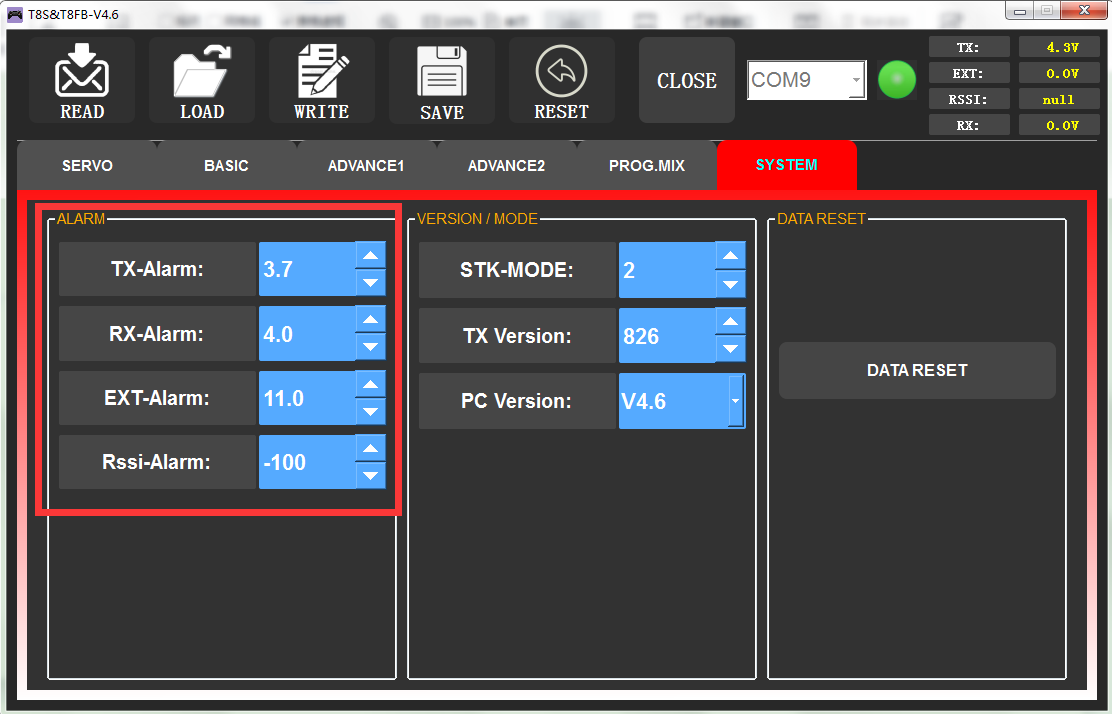Go to the ADVANCE1 tab

pyautogui.click(x=365, y=165)
